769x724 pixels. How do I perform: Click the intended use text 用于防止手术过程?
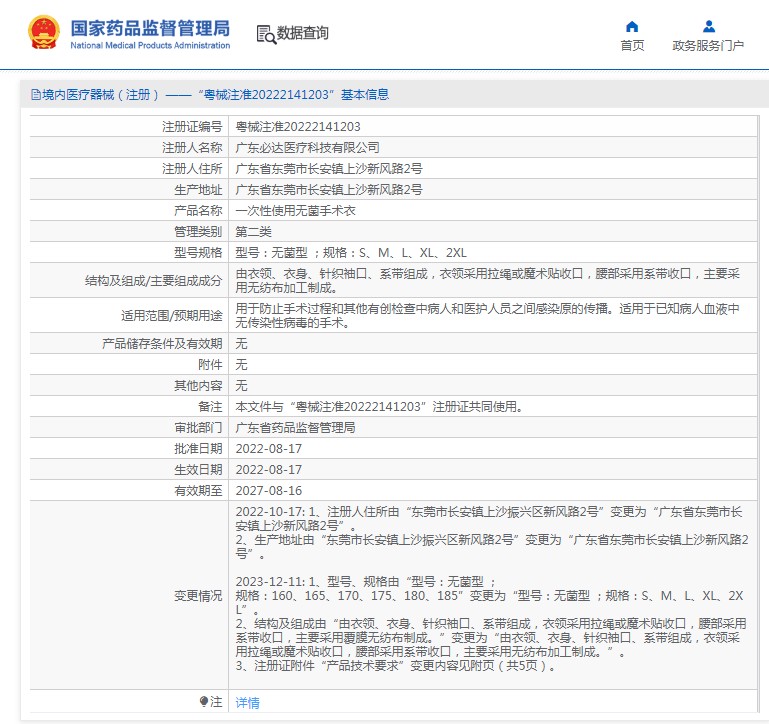487,315
